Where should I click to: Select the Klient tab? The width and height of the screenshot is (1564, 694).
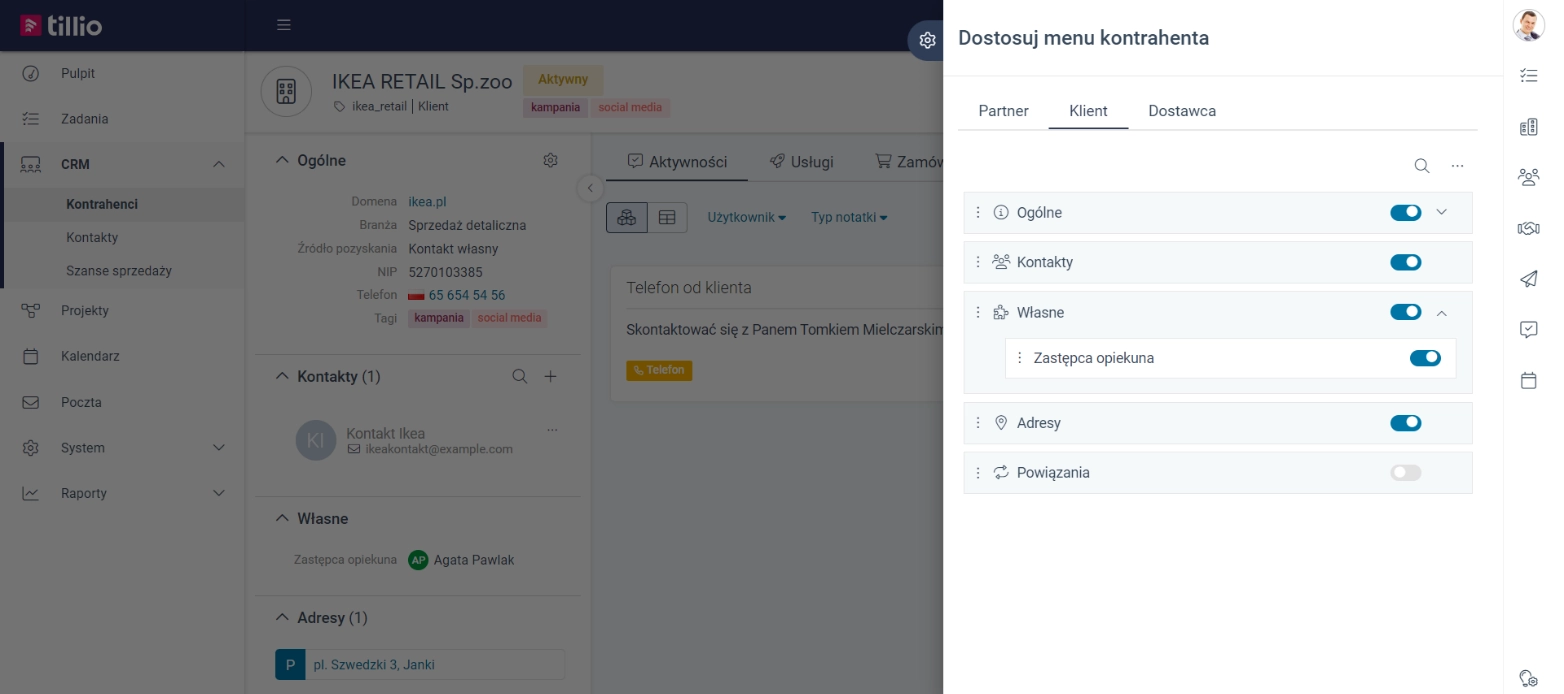click(1088, 111)
